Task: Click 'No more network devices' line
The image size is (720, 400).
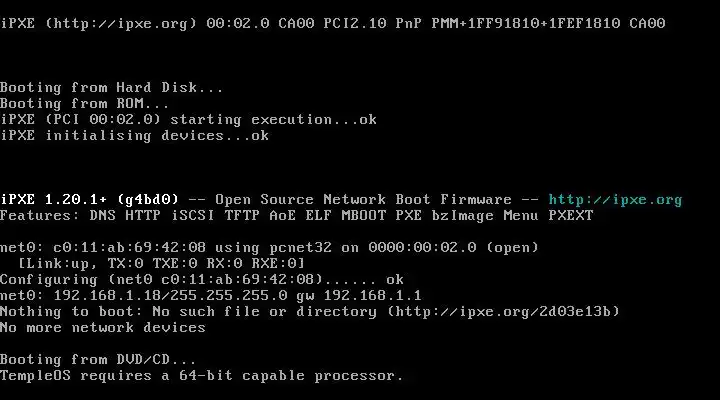Action: [103, 328]
